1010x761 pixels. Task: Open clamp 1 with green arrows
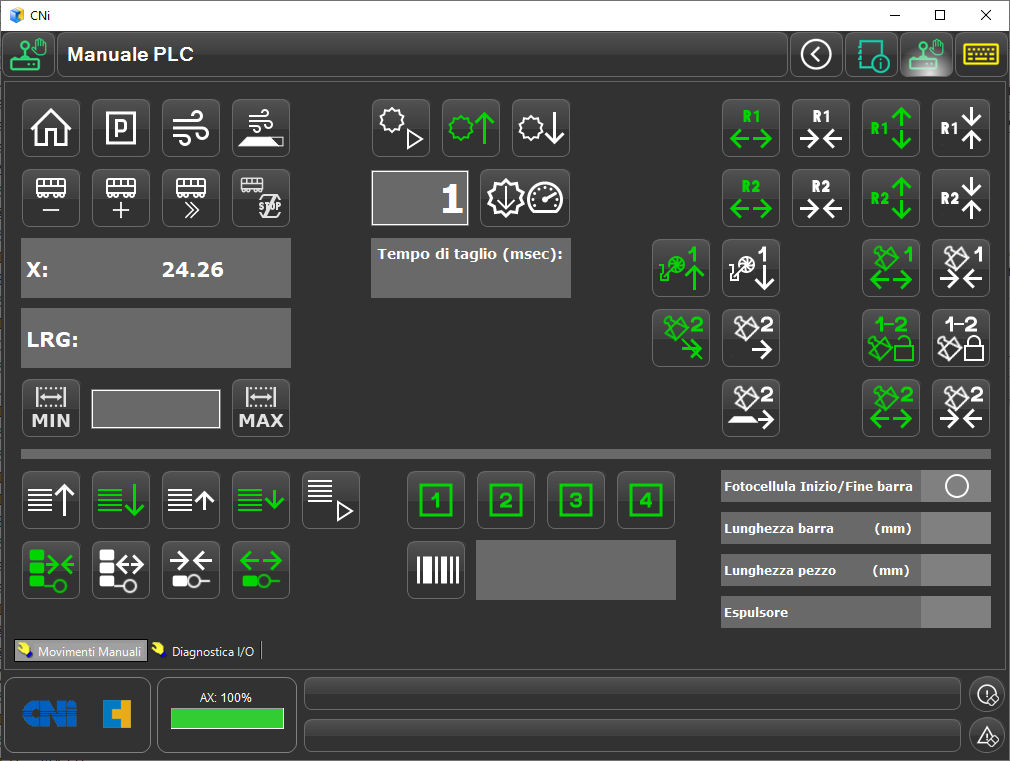tap(891, 268)
